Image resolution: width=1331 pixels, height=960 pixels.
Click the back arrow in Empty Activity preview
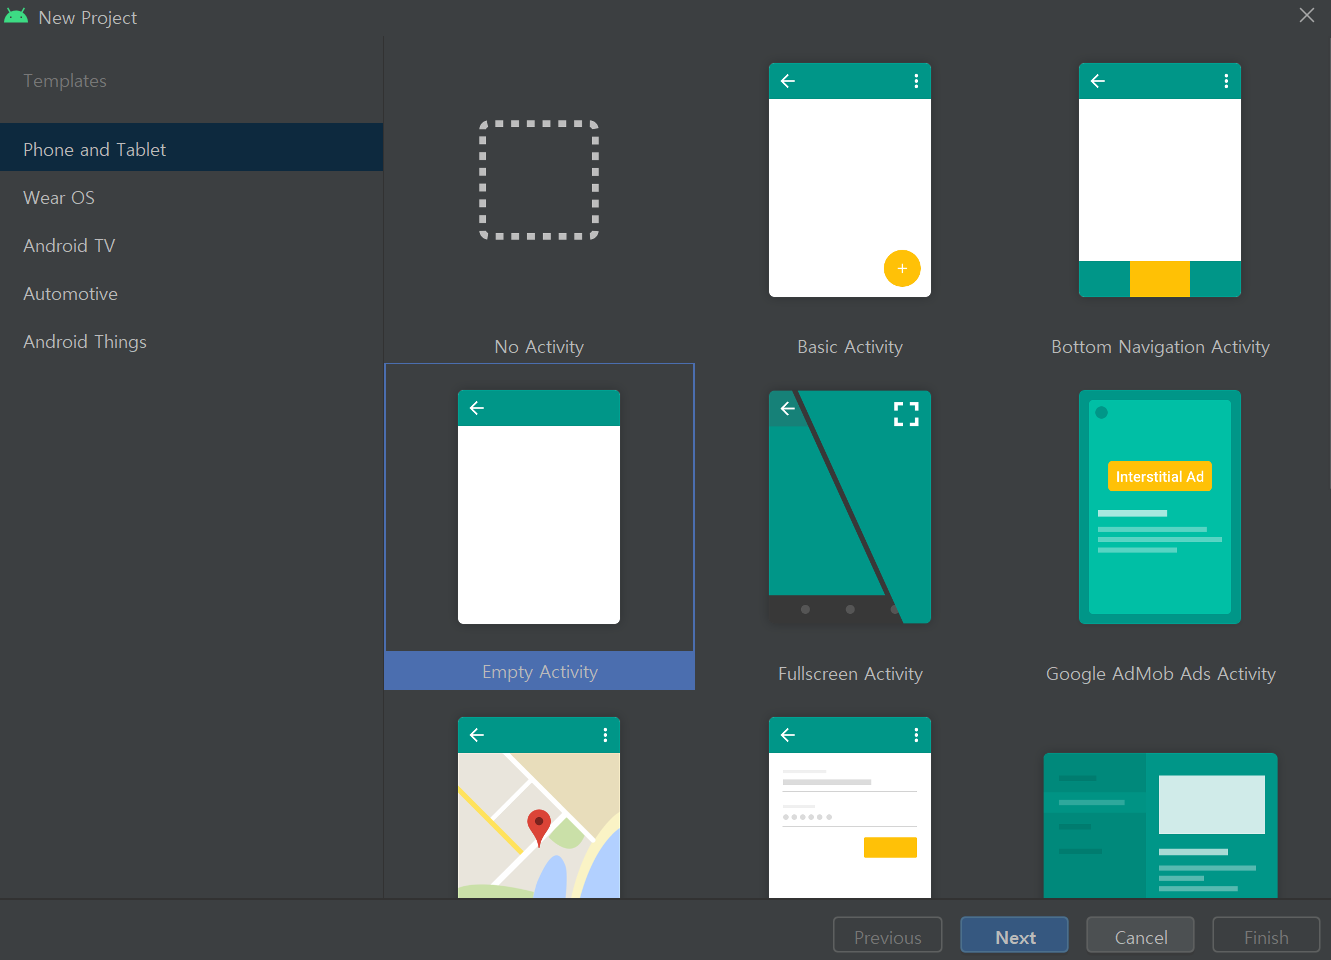click(477, 408)
